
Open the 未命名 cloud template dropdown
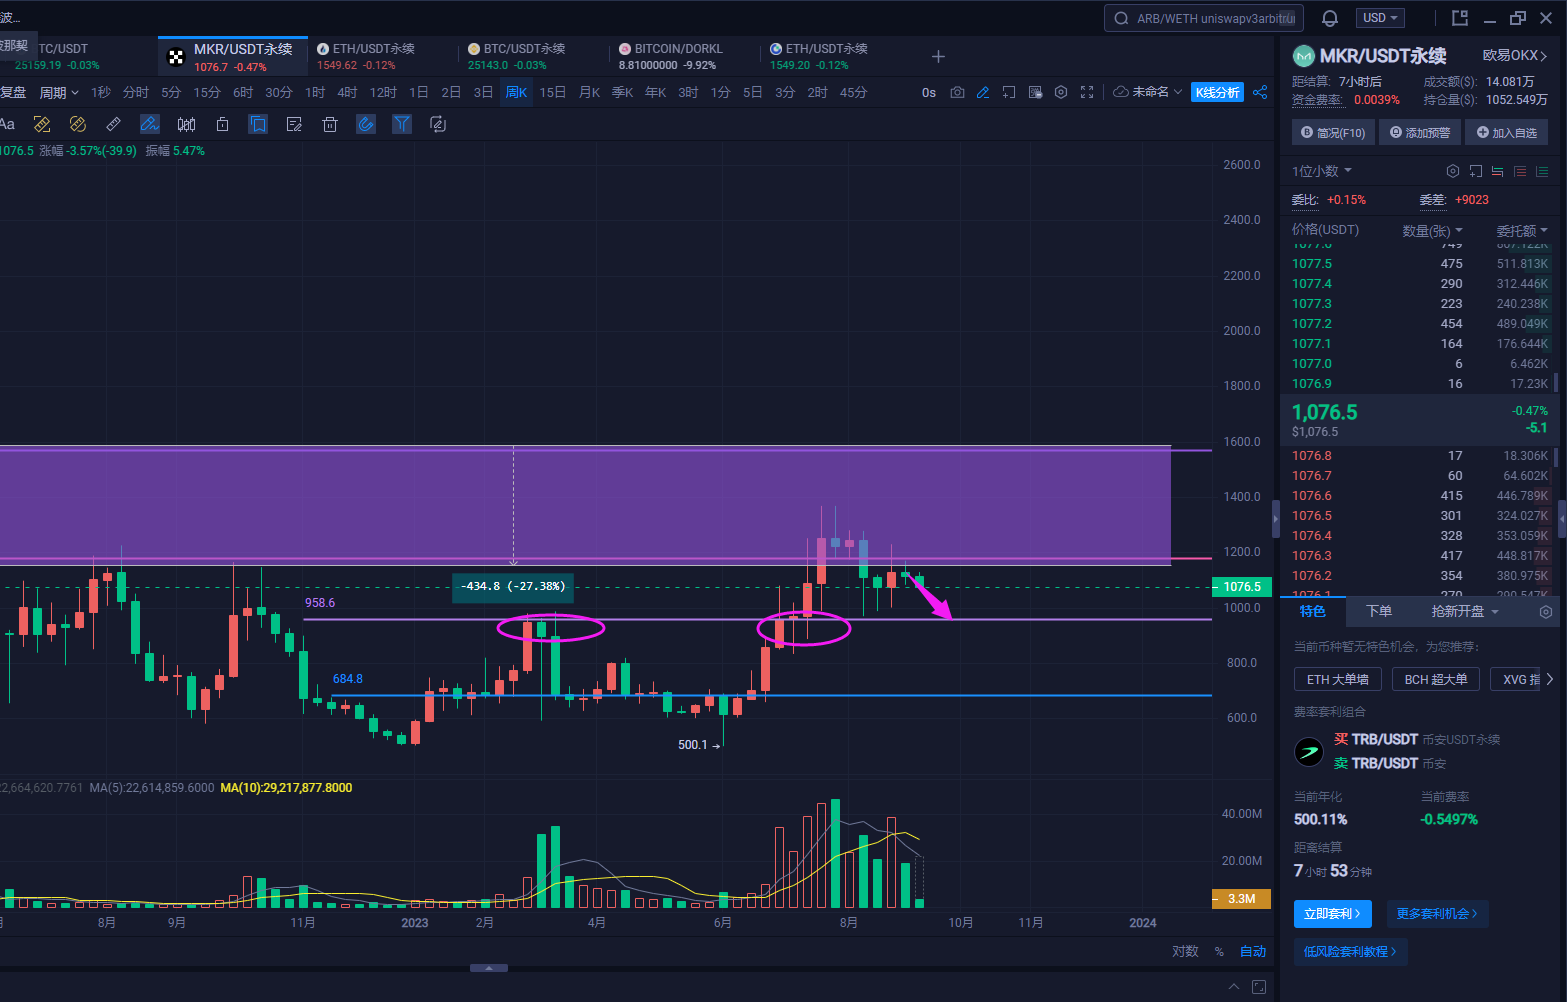point(1148,92)
